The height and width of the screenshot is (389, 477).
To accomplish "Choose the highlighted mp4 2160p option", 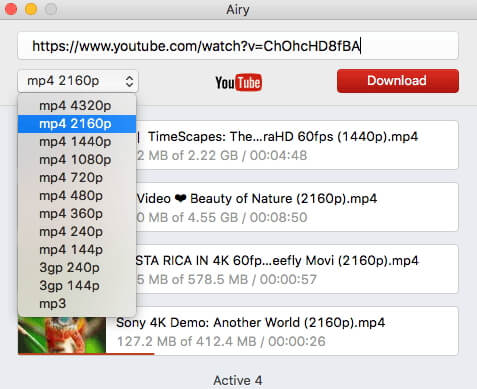I will point(77,124).
